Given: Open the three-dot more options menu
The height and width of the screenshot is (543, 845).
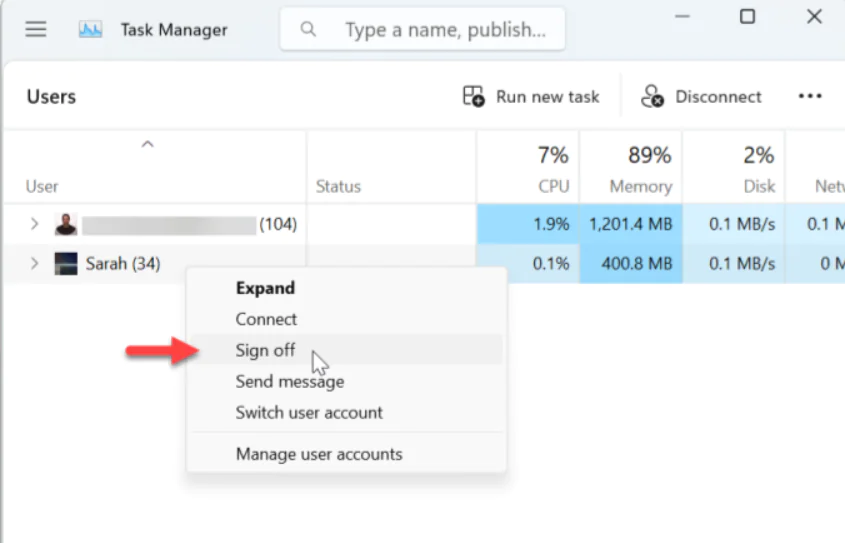Looking at the screenshot, I should tap(809, 96).
